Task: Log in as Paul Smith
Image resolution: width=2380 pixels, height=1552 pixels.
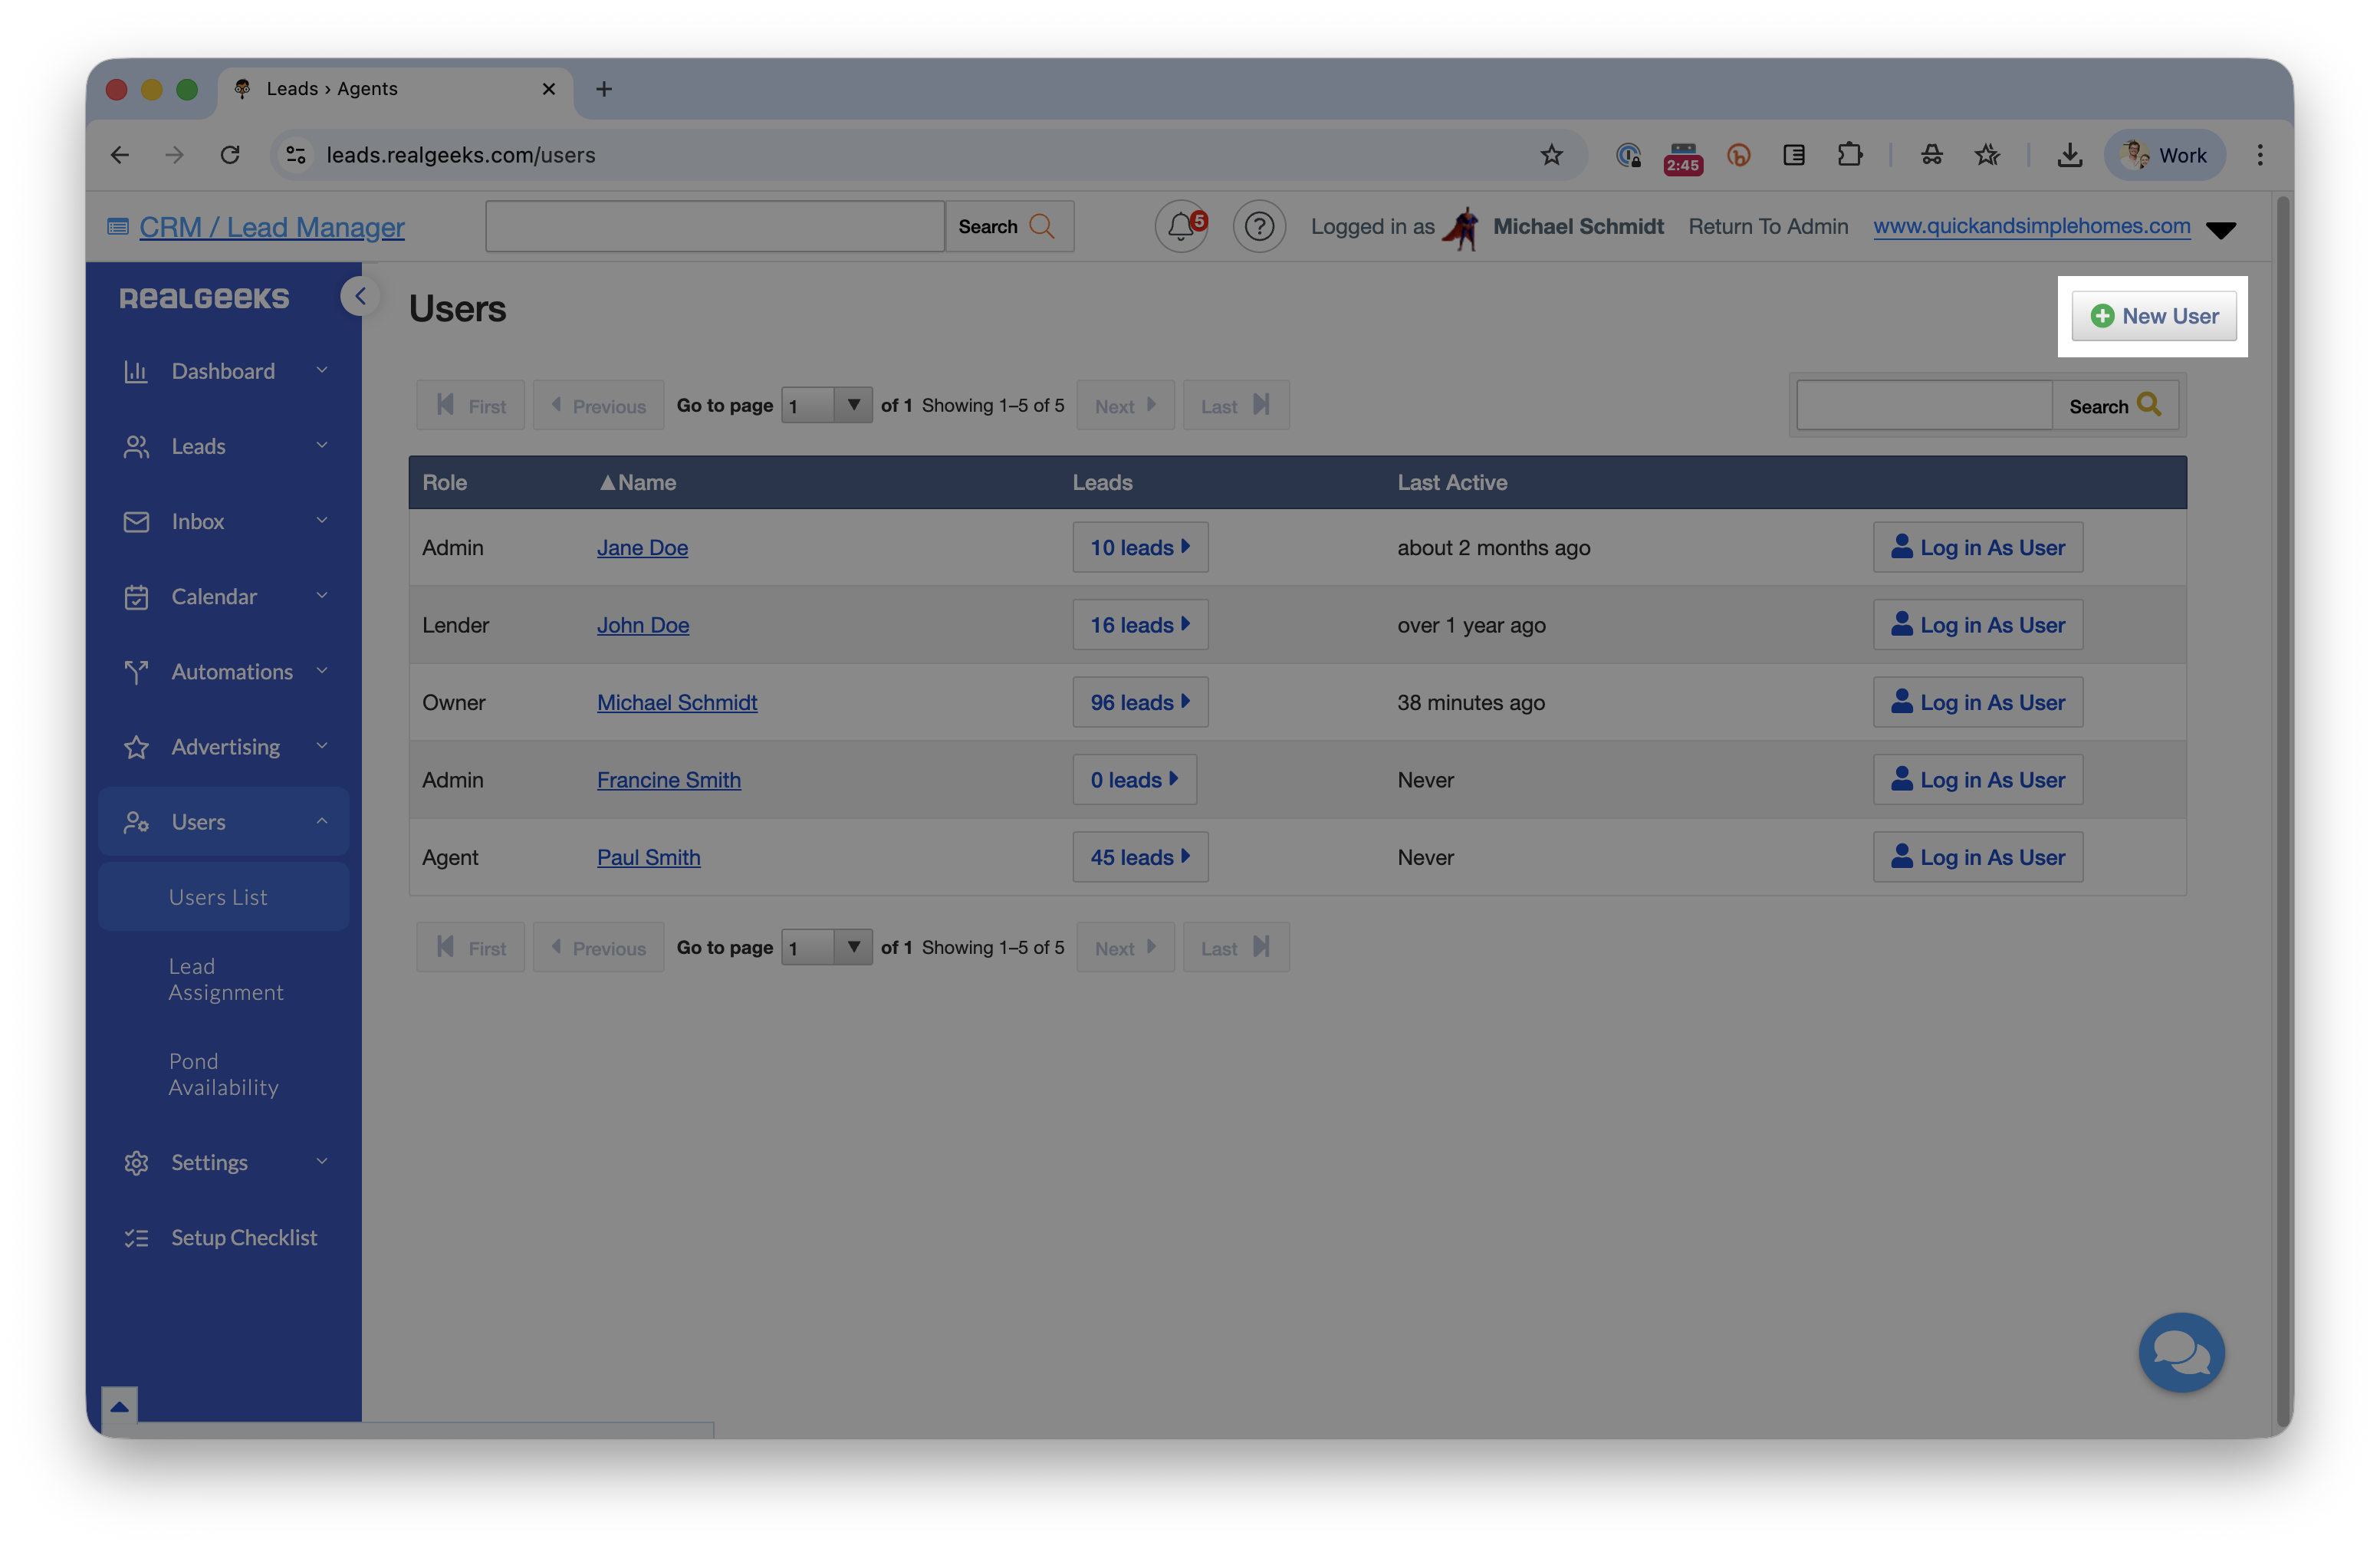Action: [x=1977, y=857]
